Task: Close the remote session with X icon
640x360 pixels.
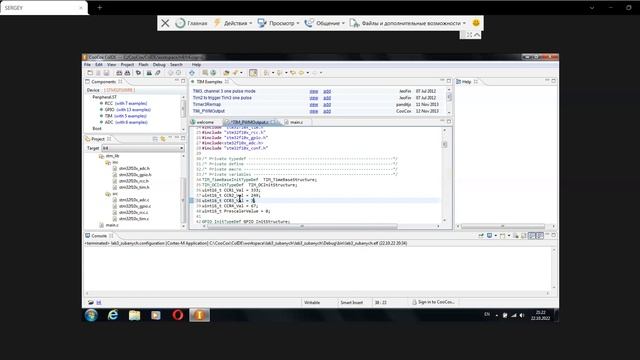Action: pyautogui.click(x=165, y=23)
